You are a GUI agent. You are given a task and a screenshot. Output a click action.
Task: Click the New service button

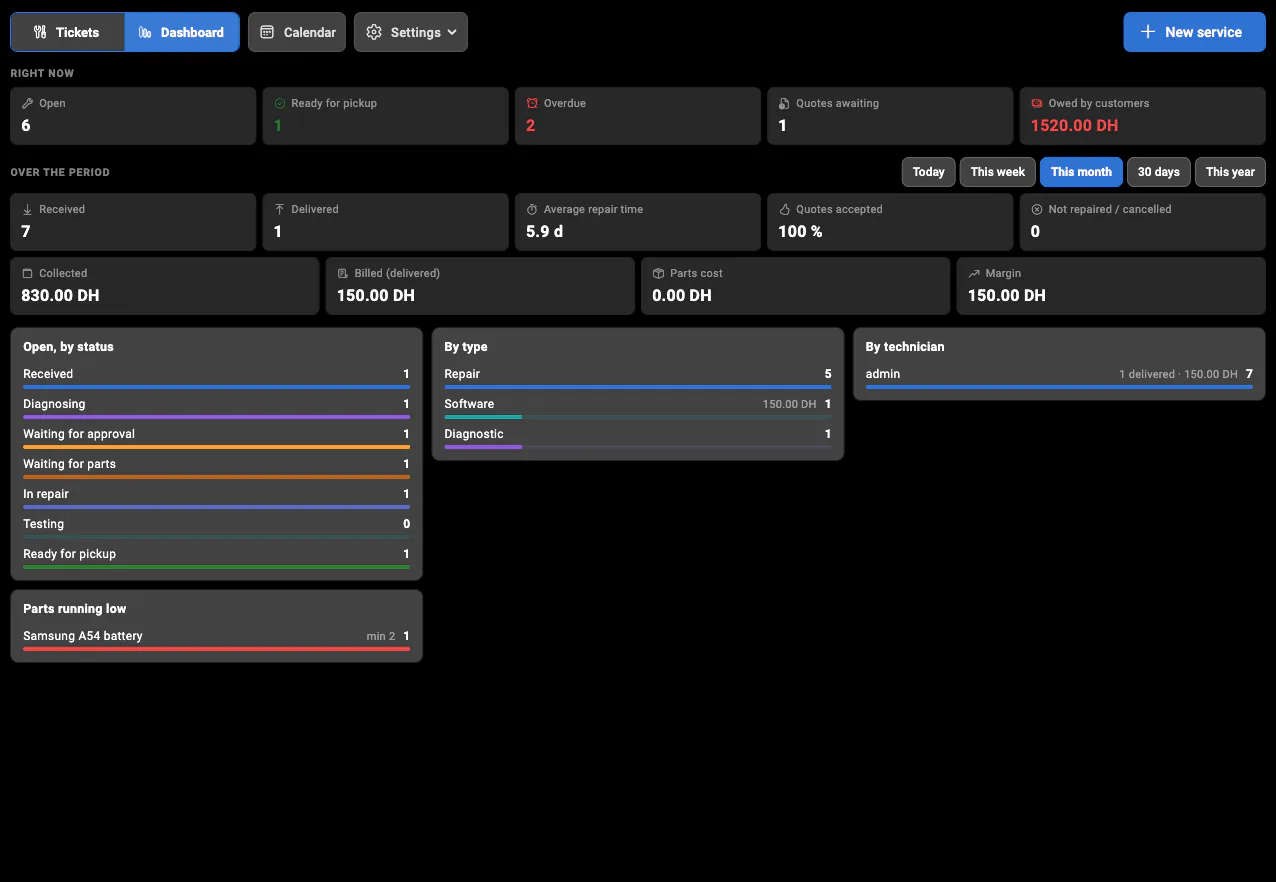point(1194,32)
